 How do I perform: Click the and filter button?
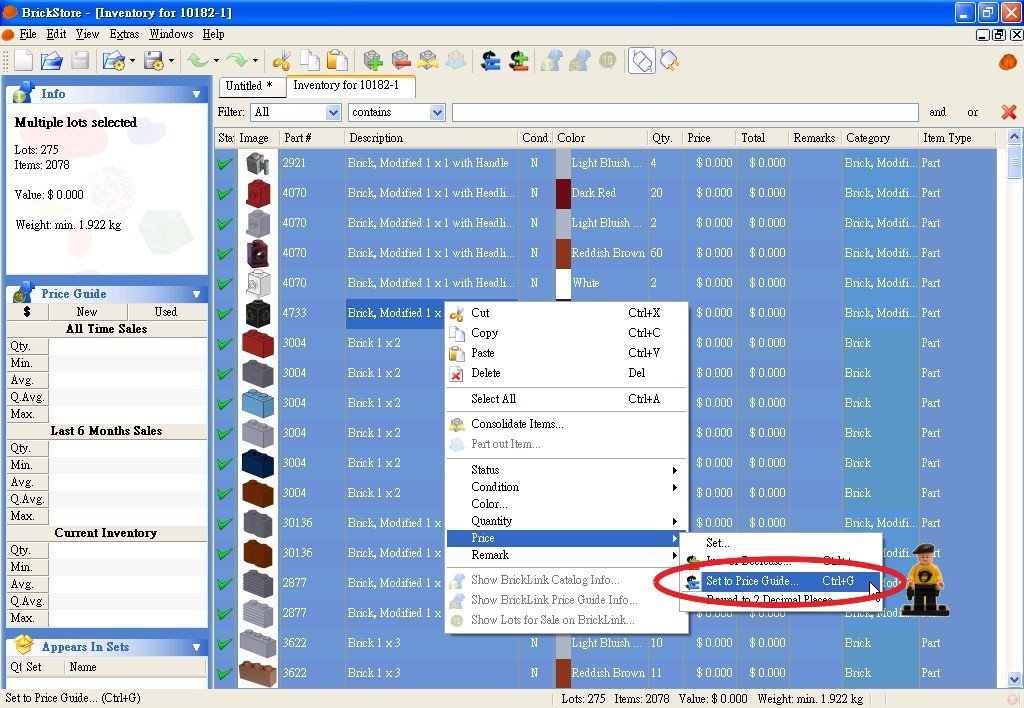click(937, 112)
